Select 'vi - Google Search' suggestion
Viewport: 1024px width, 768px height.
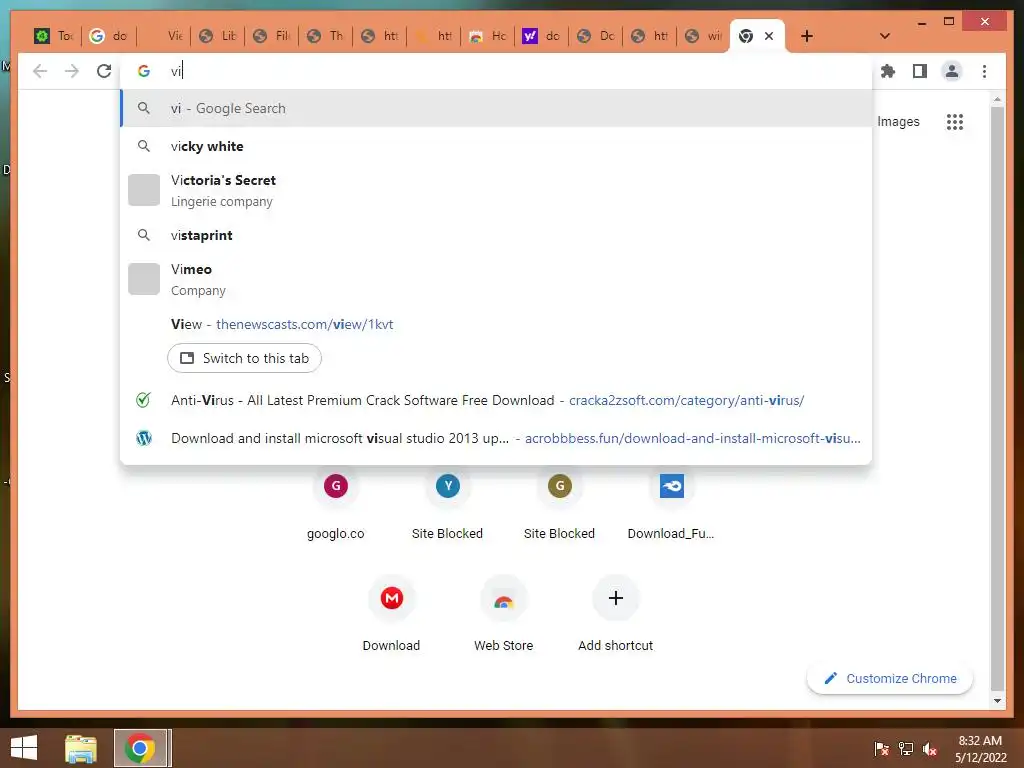point(496,108)
